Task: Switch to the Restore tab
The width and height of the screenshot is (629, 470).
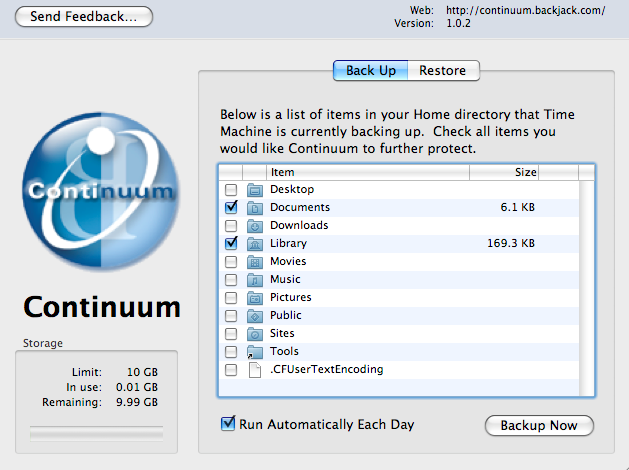Action: 443,71
